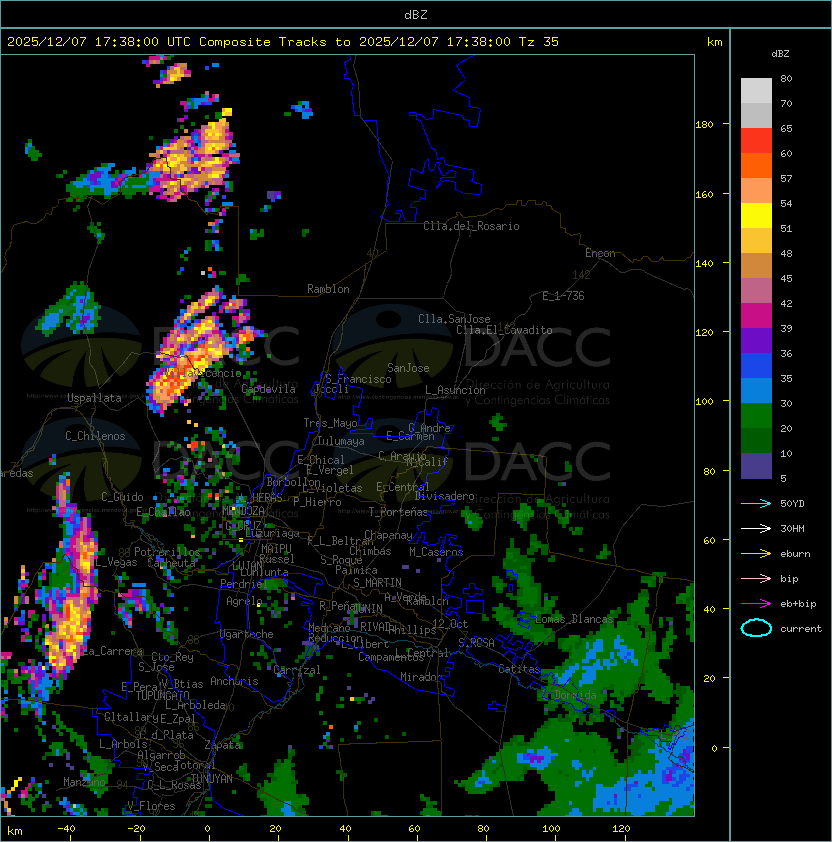Click the 'Clla.SanJose' place label
This screenshot has height=842, width=832.
[x=454, y=319]
